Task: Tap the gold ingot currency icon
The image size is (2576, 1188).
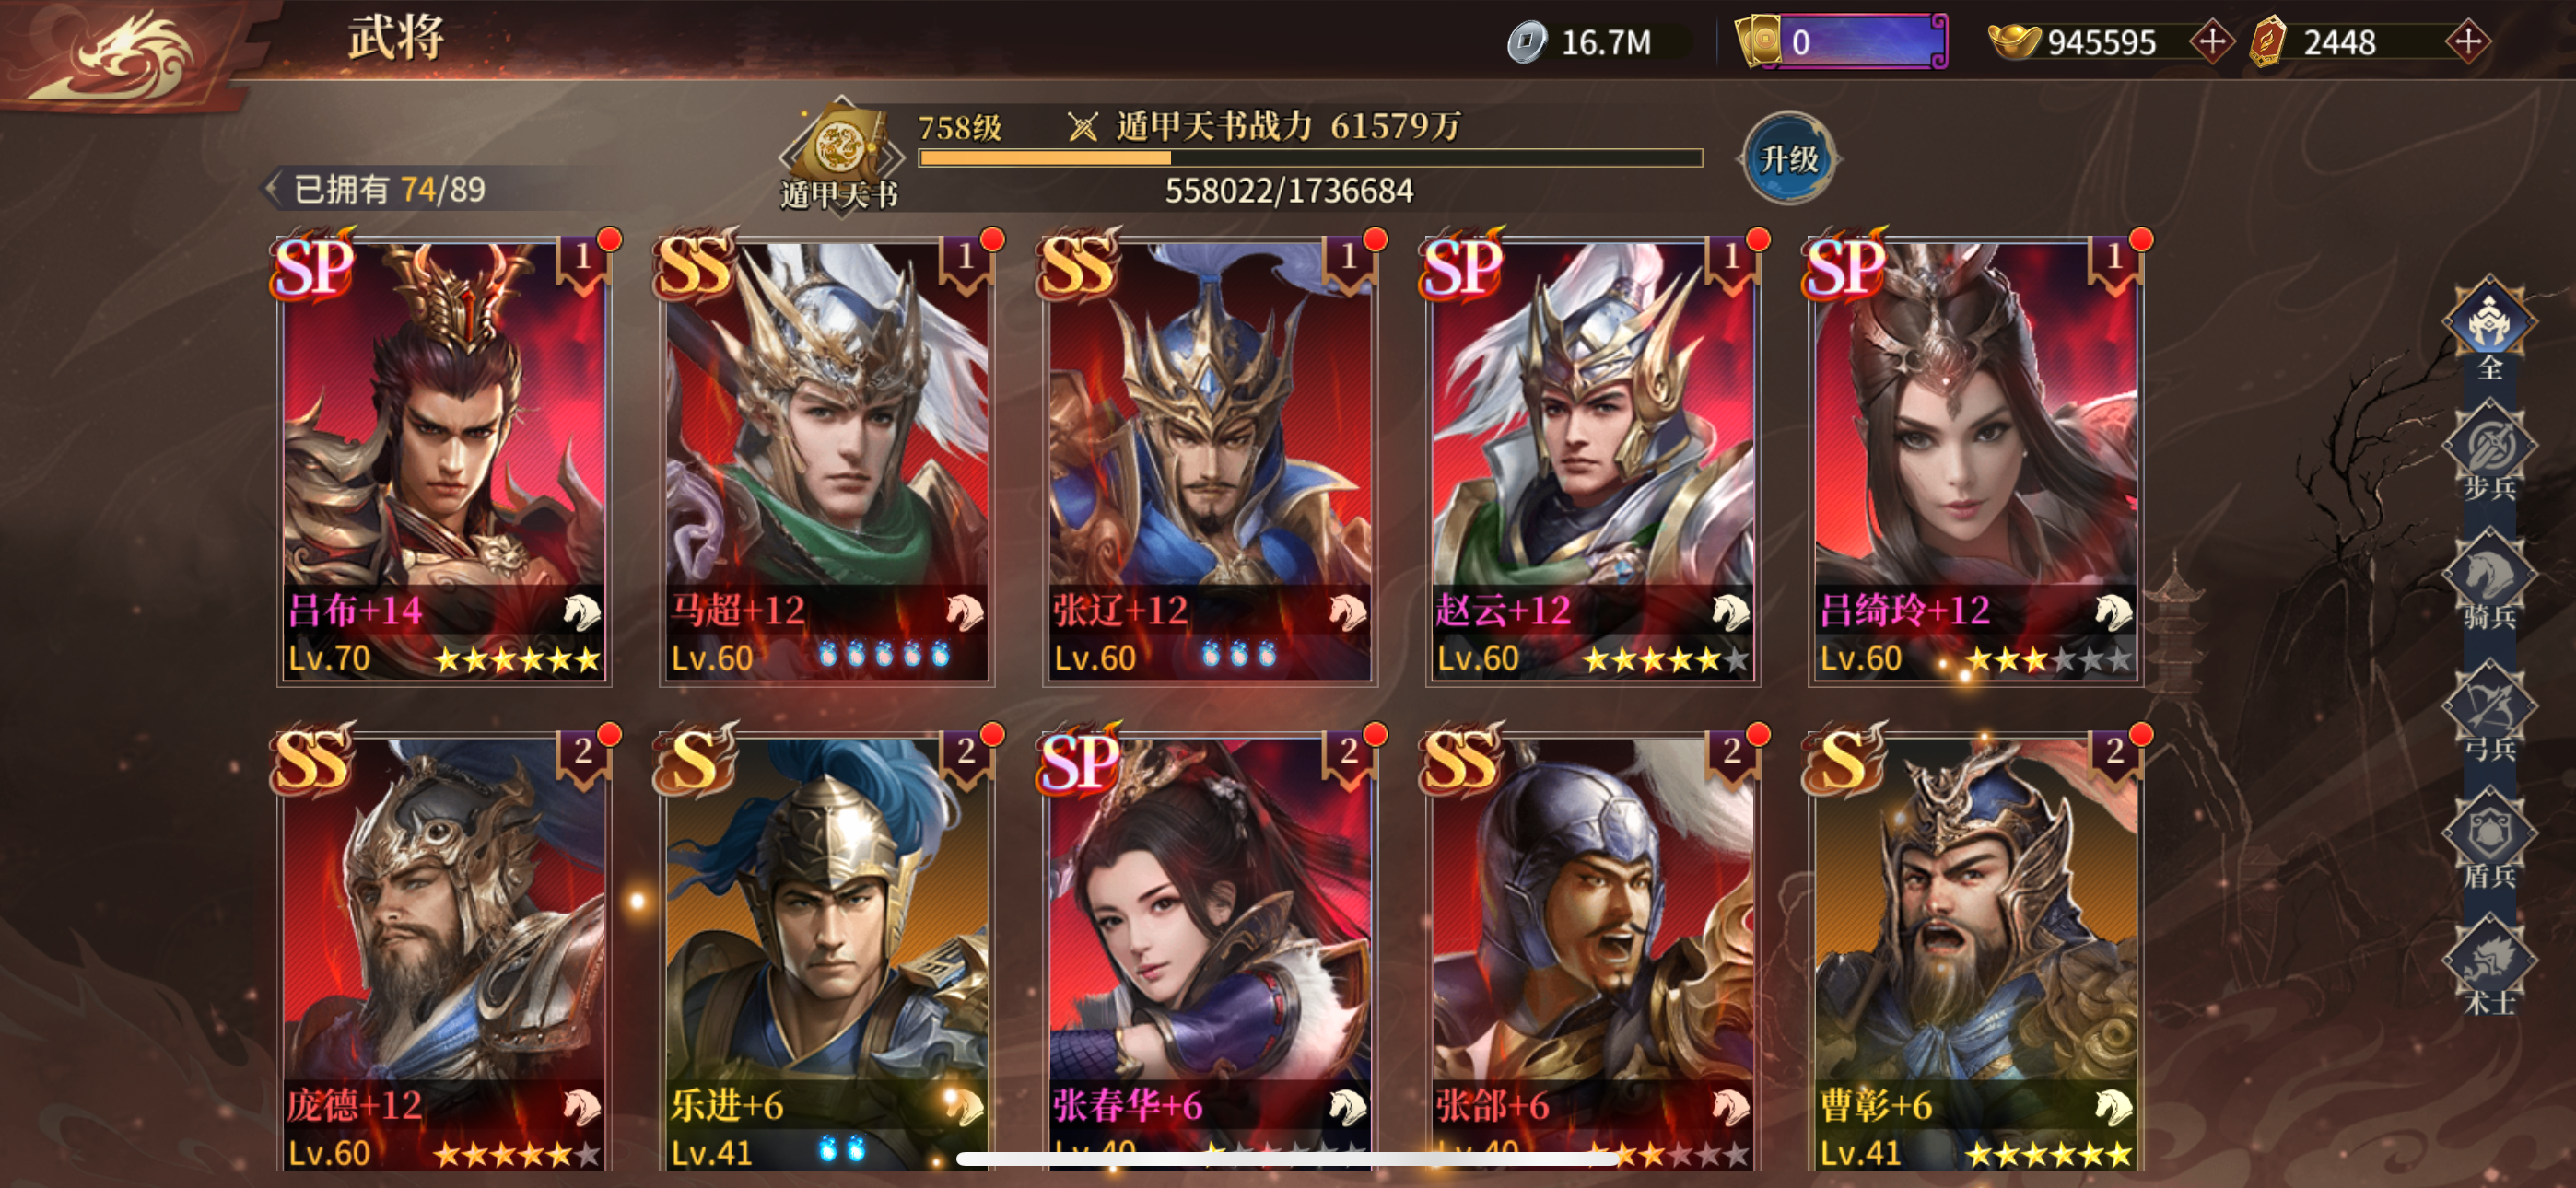Action: 2014,42
